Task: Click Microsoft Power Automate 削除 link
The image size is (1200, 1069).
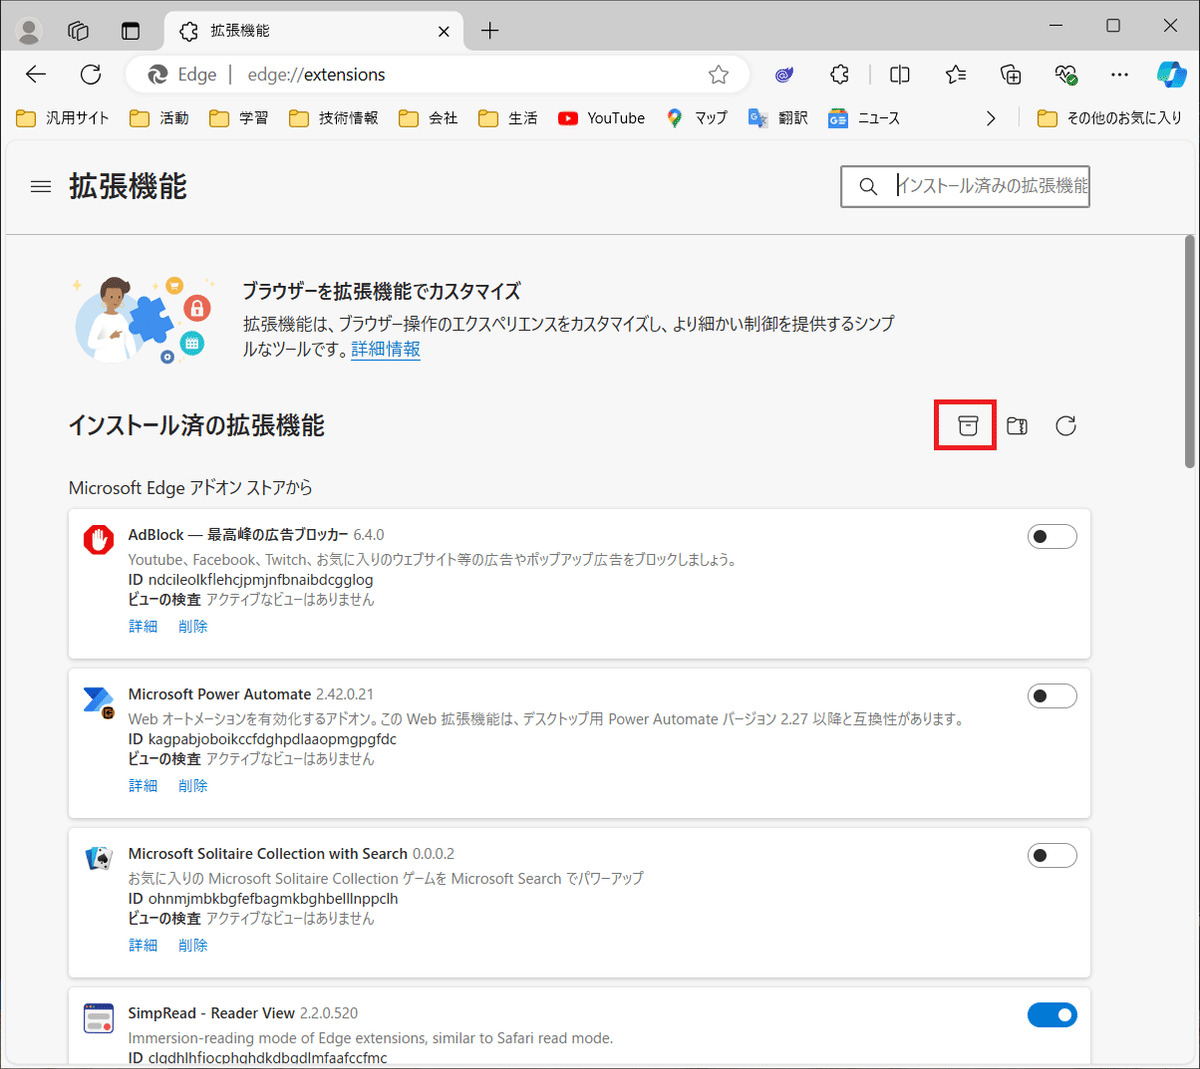Action: coord(193,786)
